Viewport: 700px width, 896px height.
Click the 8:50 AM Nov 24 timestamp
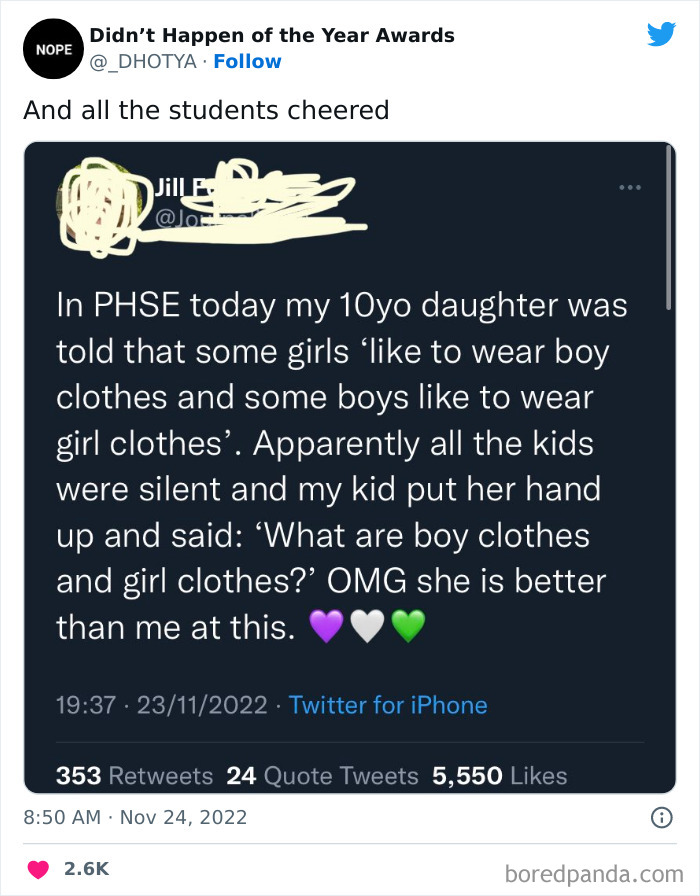tap(135, 818)
